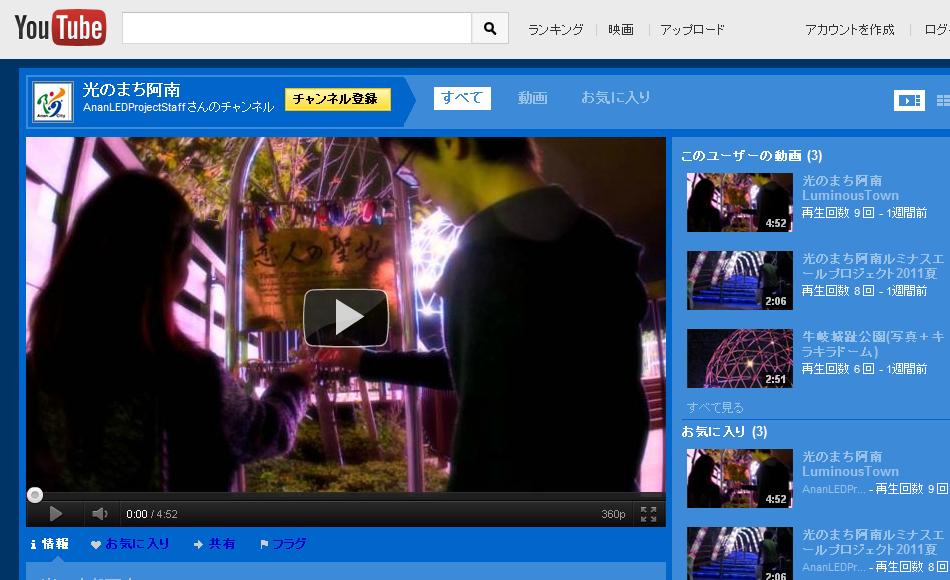Start video with large center play button
Image resolution: width=950 pixels, height=580 pixels.
[346, 318]
